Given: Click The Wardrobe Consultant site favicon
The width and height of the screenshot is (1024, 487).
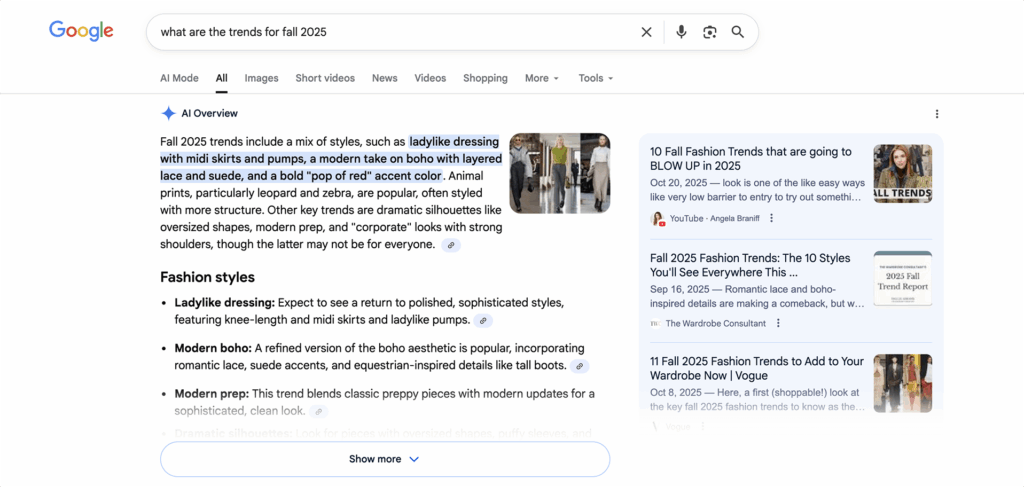Looking at the screenshot, I should tap(656, 323).
